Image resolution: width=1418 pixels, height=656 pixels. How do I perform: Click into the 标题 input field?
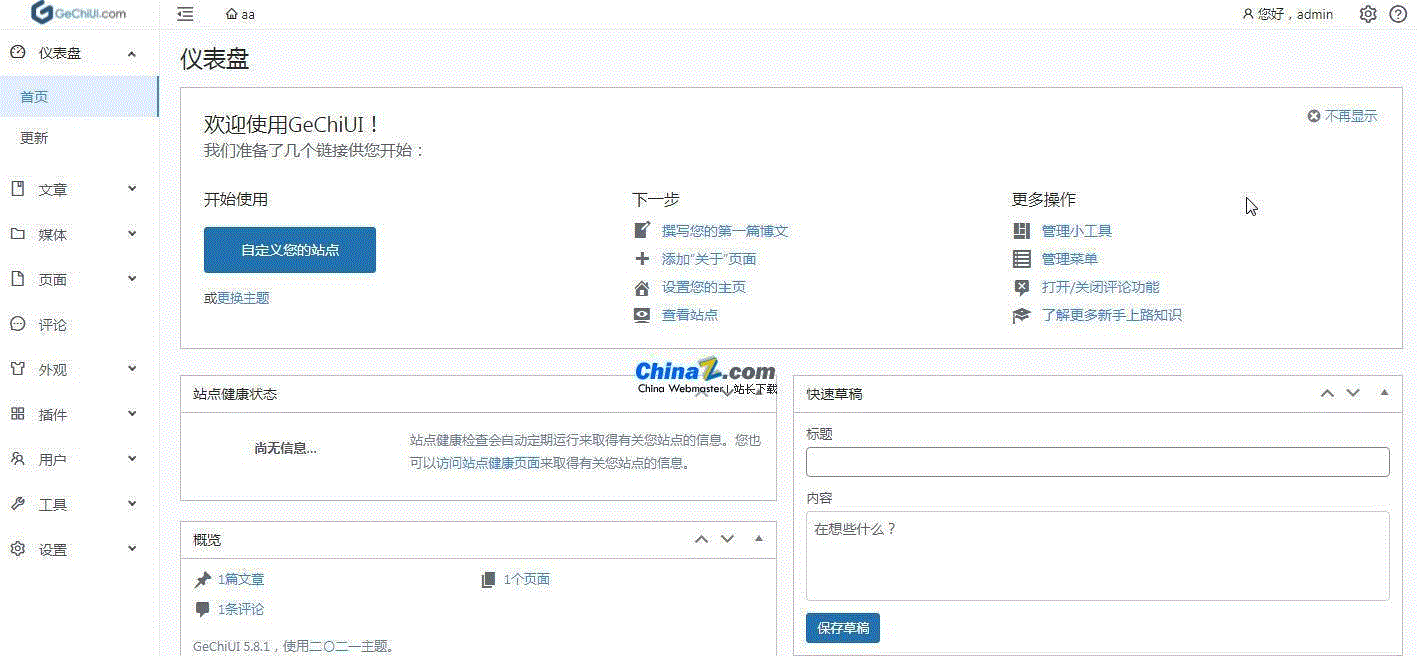click(x=1097, y=462)
